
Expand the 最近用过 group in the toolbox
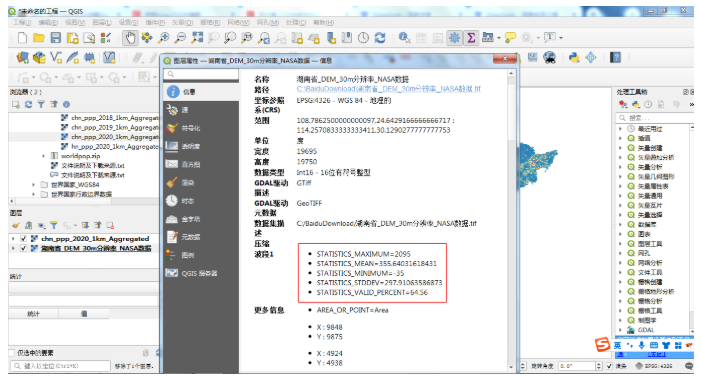point(620,129)
